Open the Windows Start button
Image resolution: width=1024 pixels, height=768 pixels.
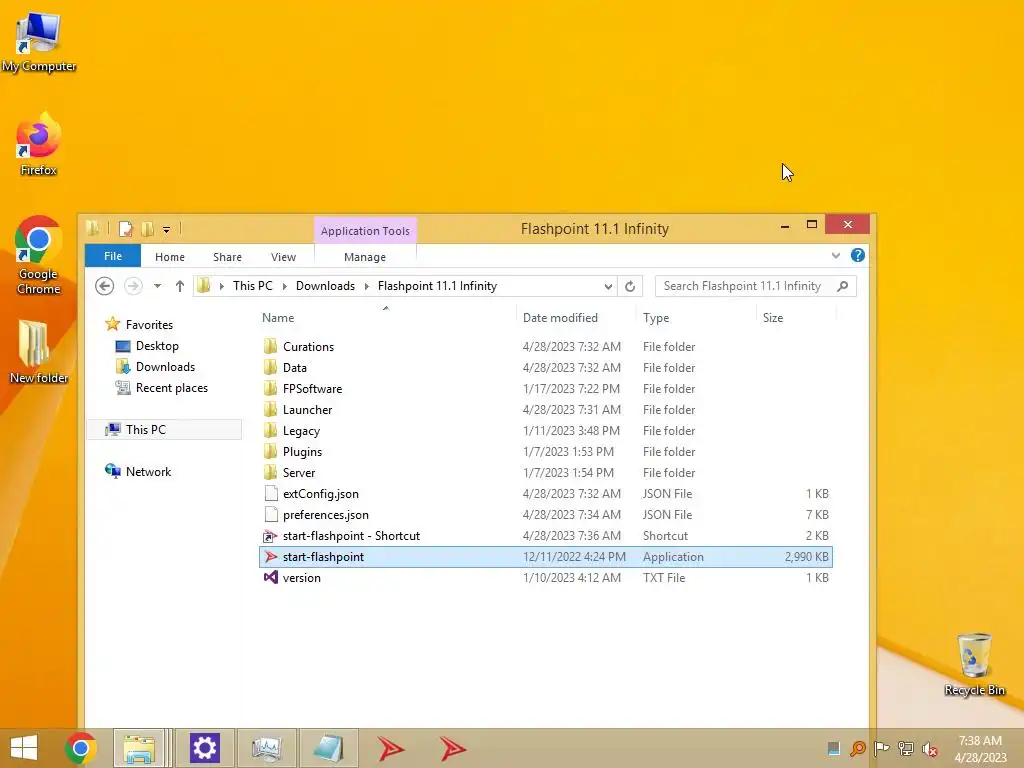pos(24,748)
